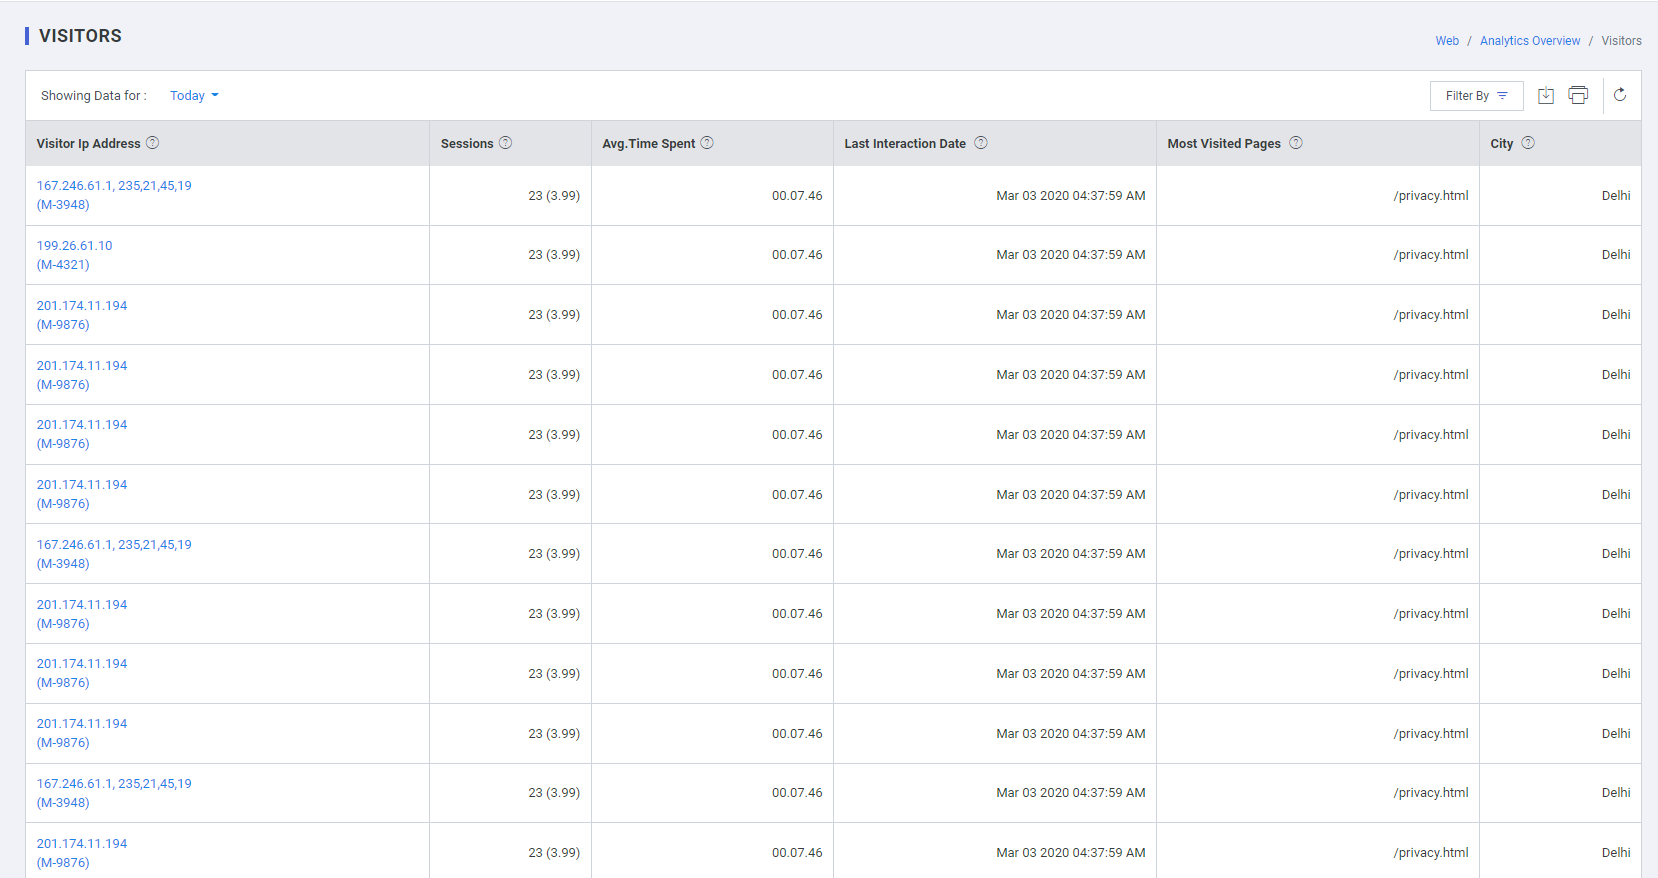Click sessions value in 199.26.61.10 row

pos(554,255)
